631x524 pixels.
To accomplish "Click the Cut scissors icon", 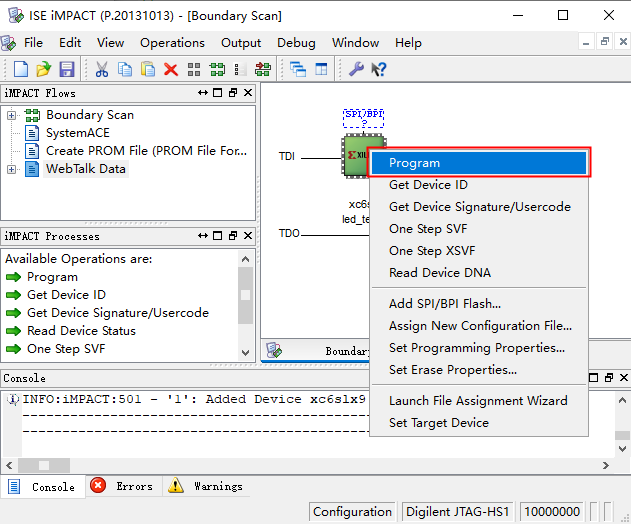I will [x=102, y=69].
